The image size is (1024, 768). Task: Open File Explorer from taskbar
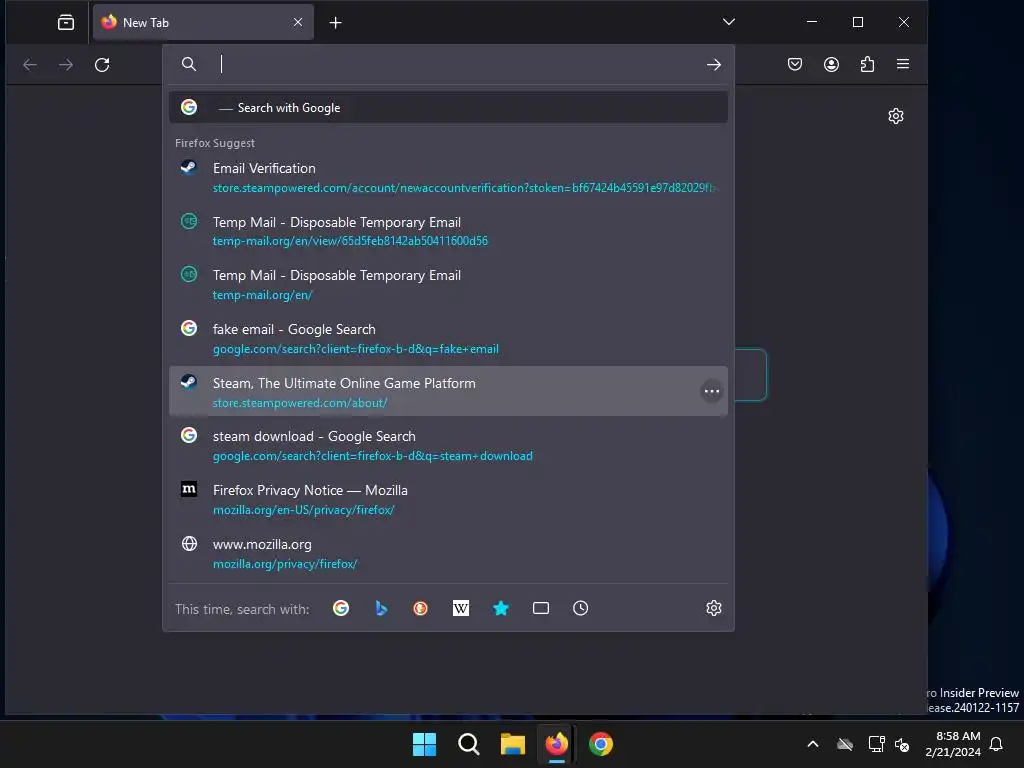coord(513,744)
